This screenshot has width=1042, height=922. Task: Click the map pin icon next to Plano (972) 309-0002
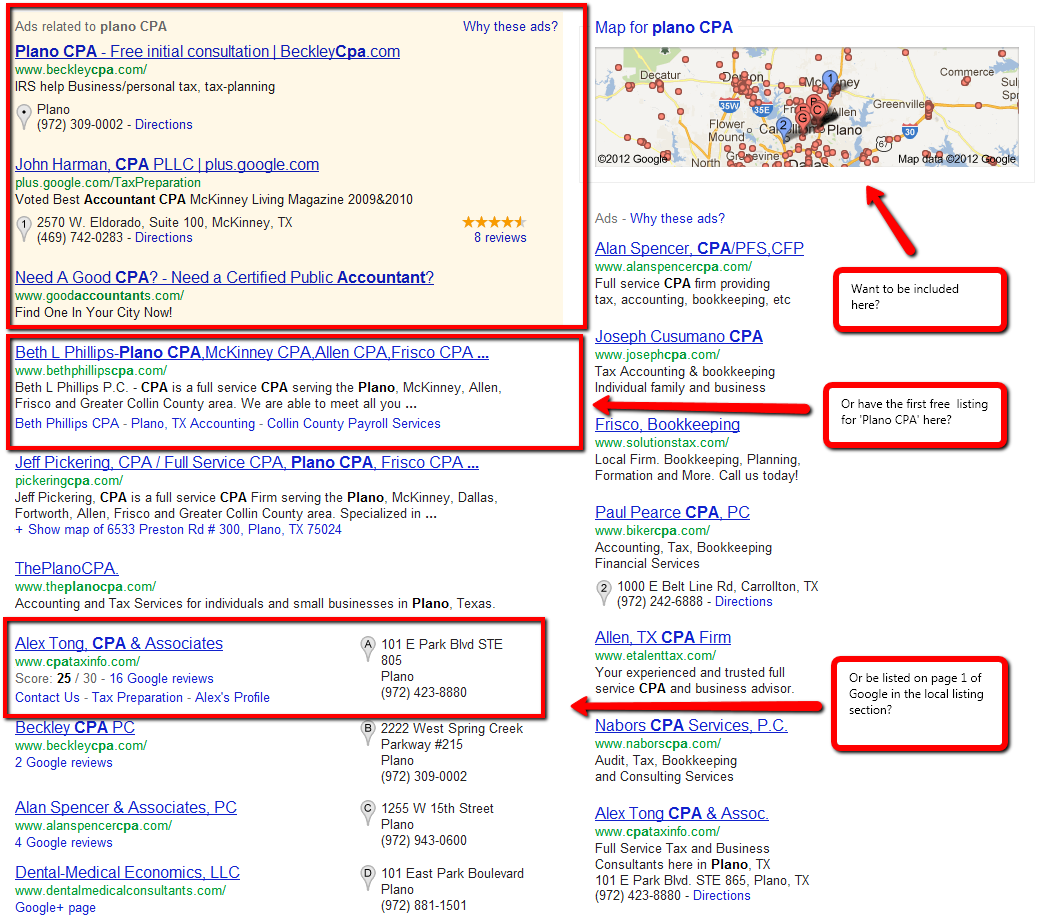(x=24, y=116)
